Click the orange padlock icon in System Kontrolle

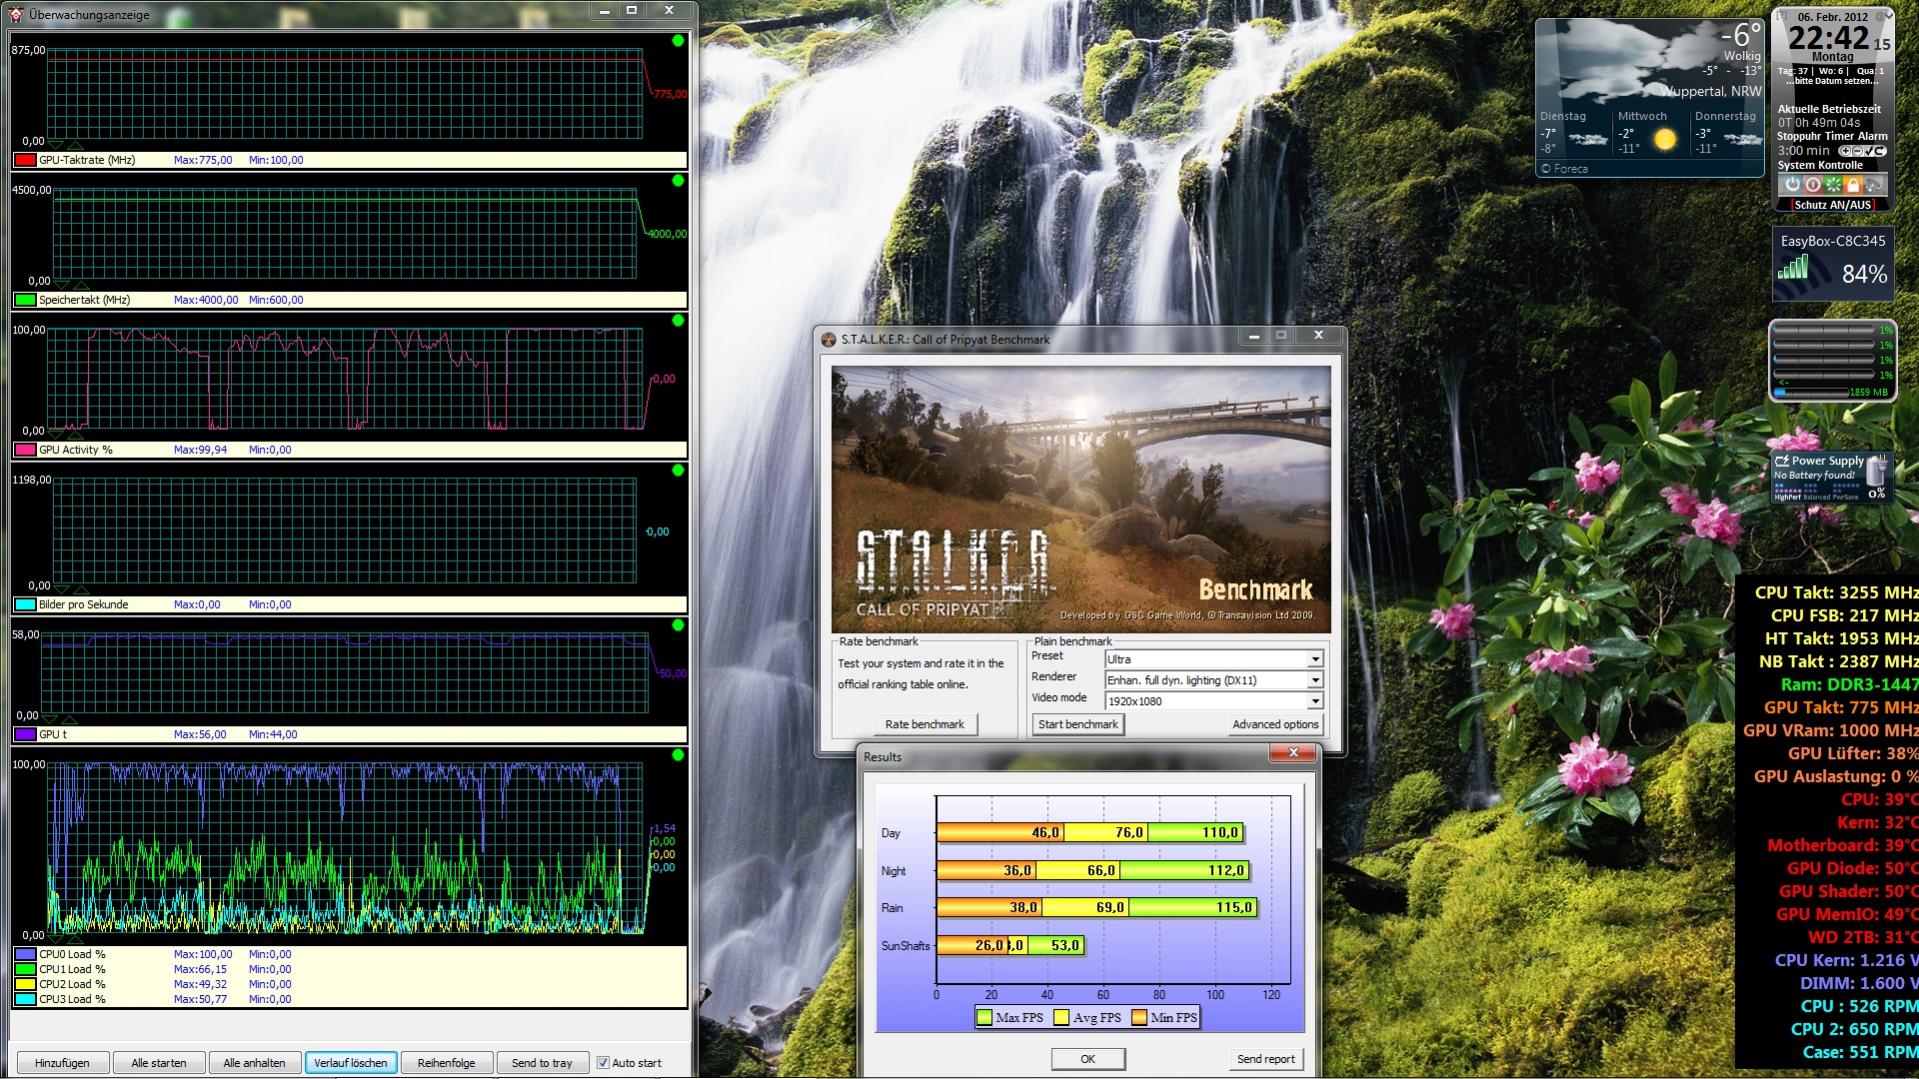[x=1853, y=184]
